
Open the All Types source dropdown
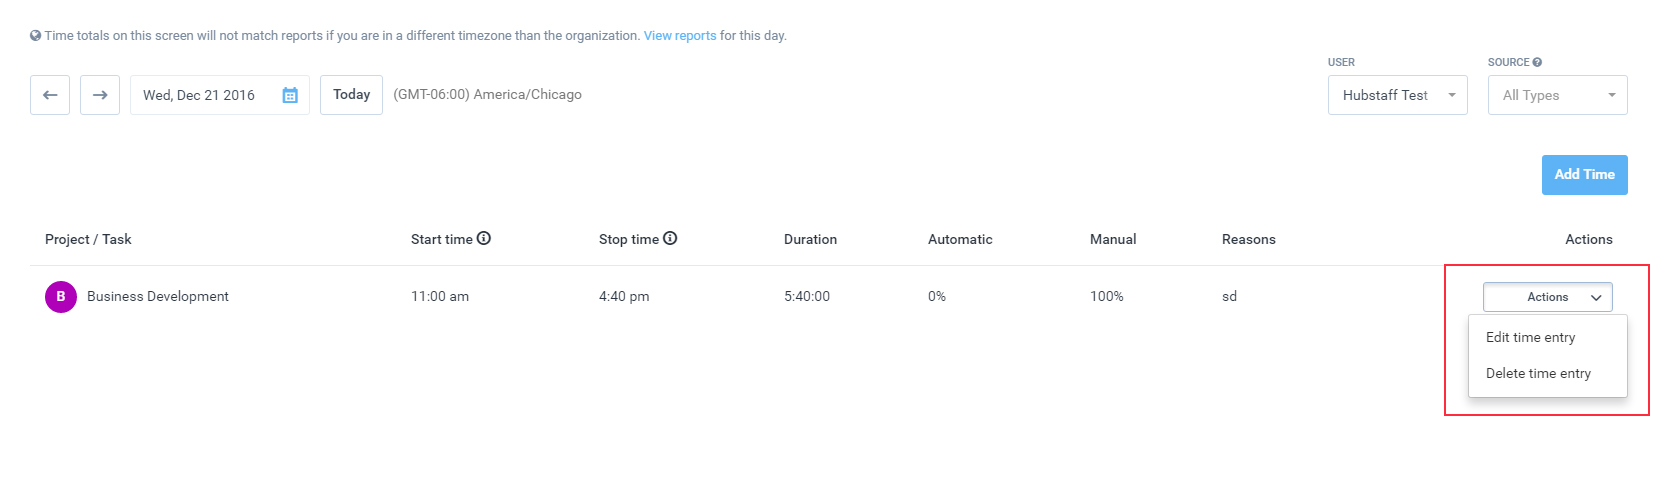click(x=1557, y=95)
